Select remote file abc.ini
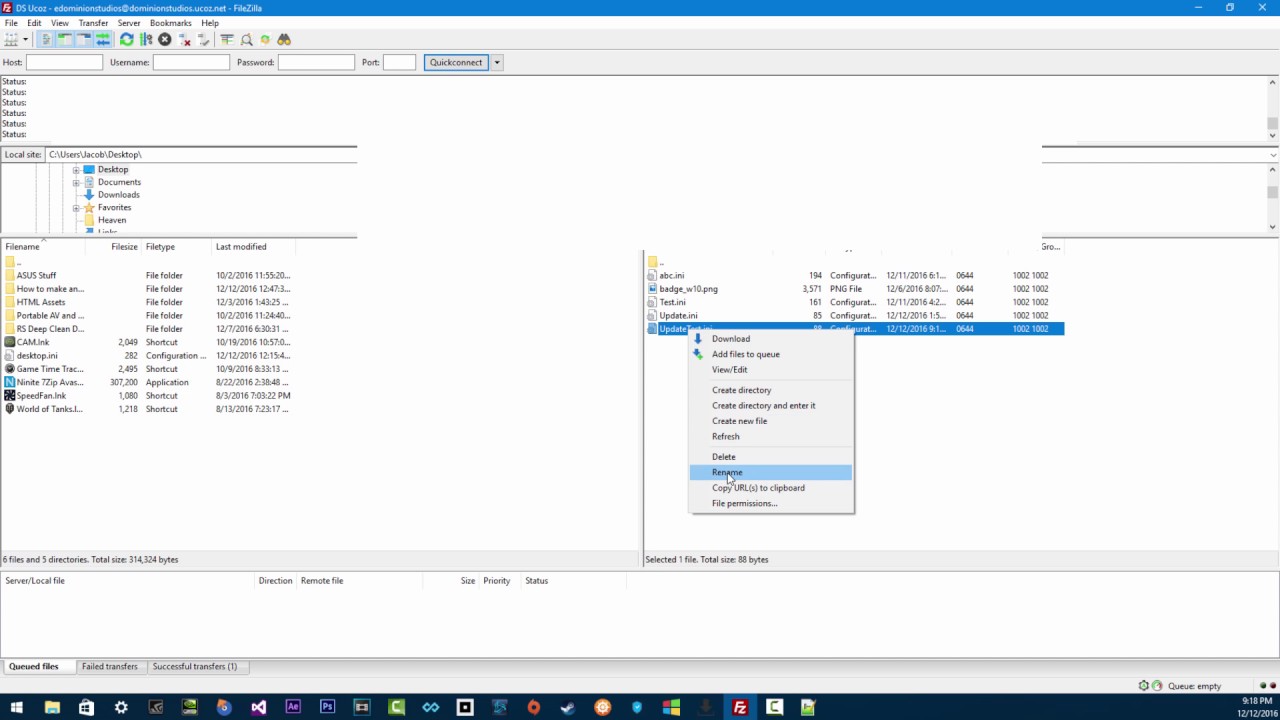 [x=672, y=275]
